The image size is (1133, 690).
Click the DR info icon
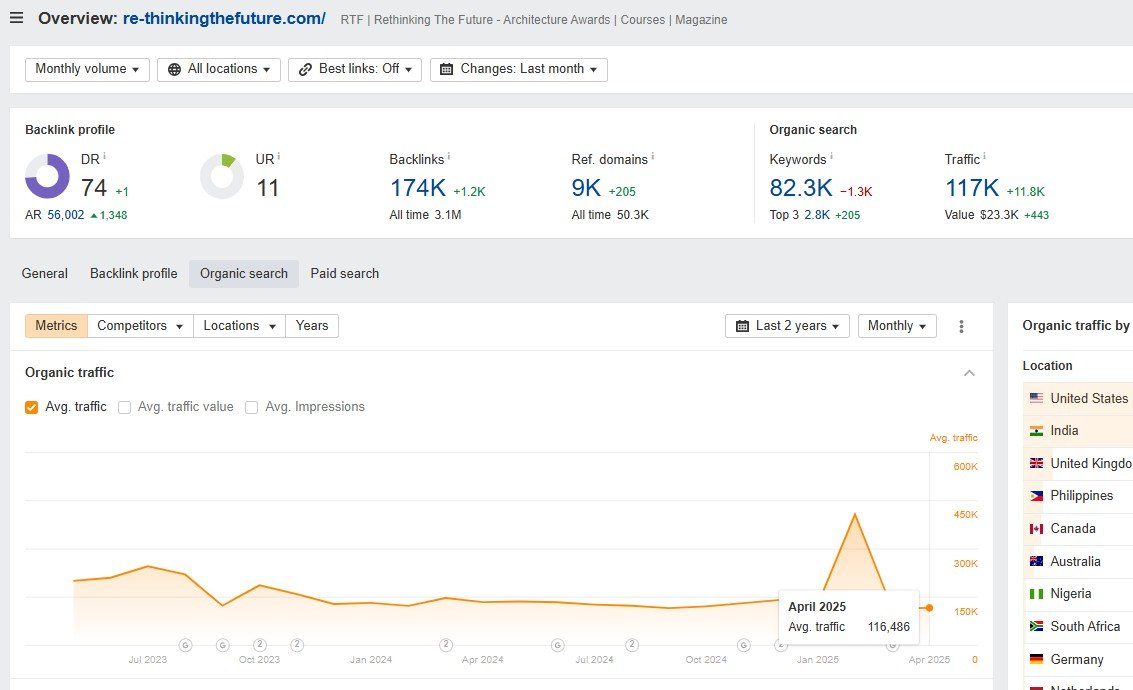coord(105,156)
